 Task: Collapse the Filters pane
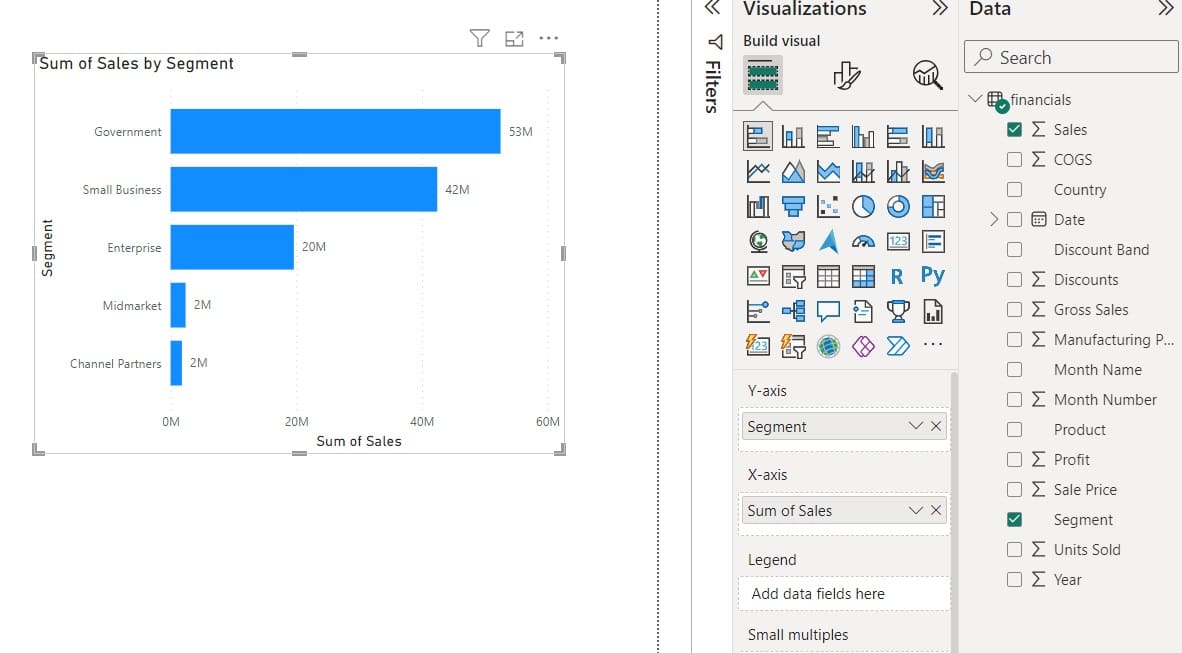pyautogui.click(x=712, y=9)
